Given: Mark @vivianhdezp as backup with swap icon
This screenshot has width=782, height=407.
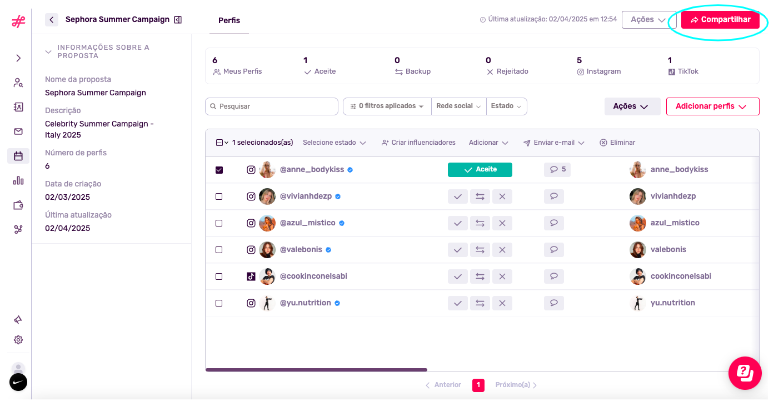Looking at the screenshot, I should [480, 197].
